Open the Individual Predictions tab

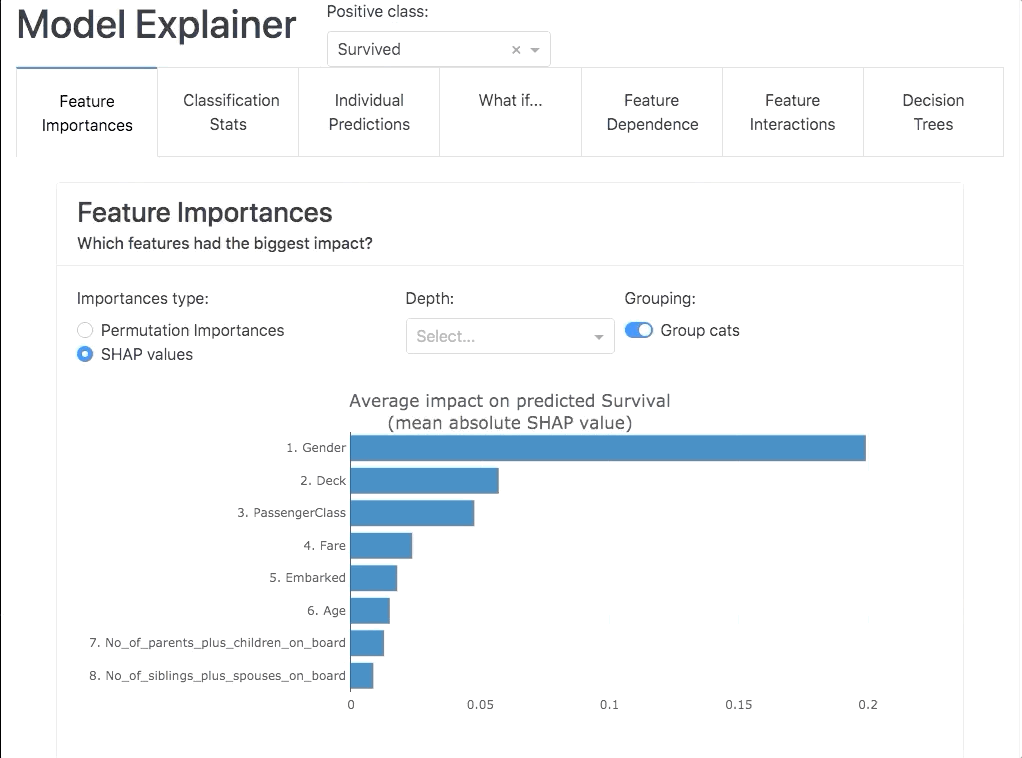(x=369, y=112)
